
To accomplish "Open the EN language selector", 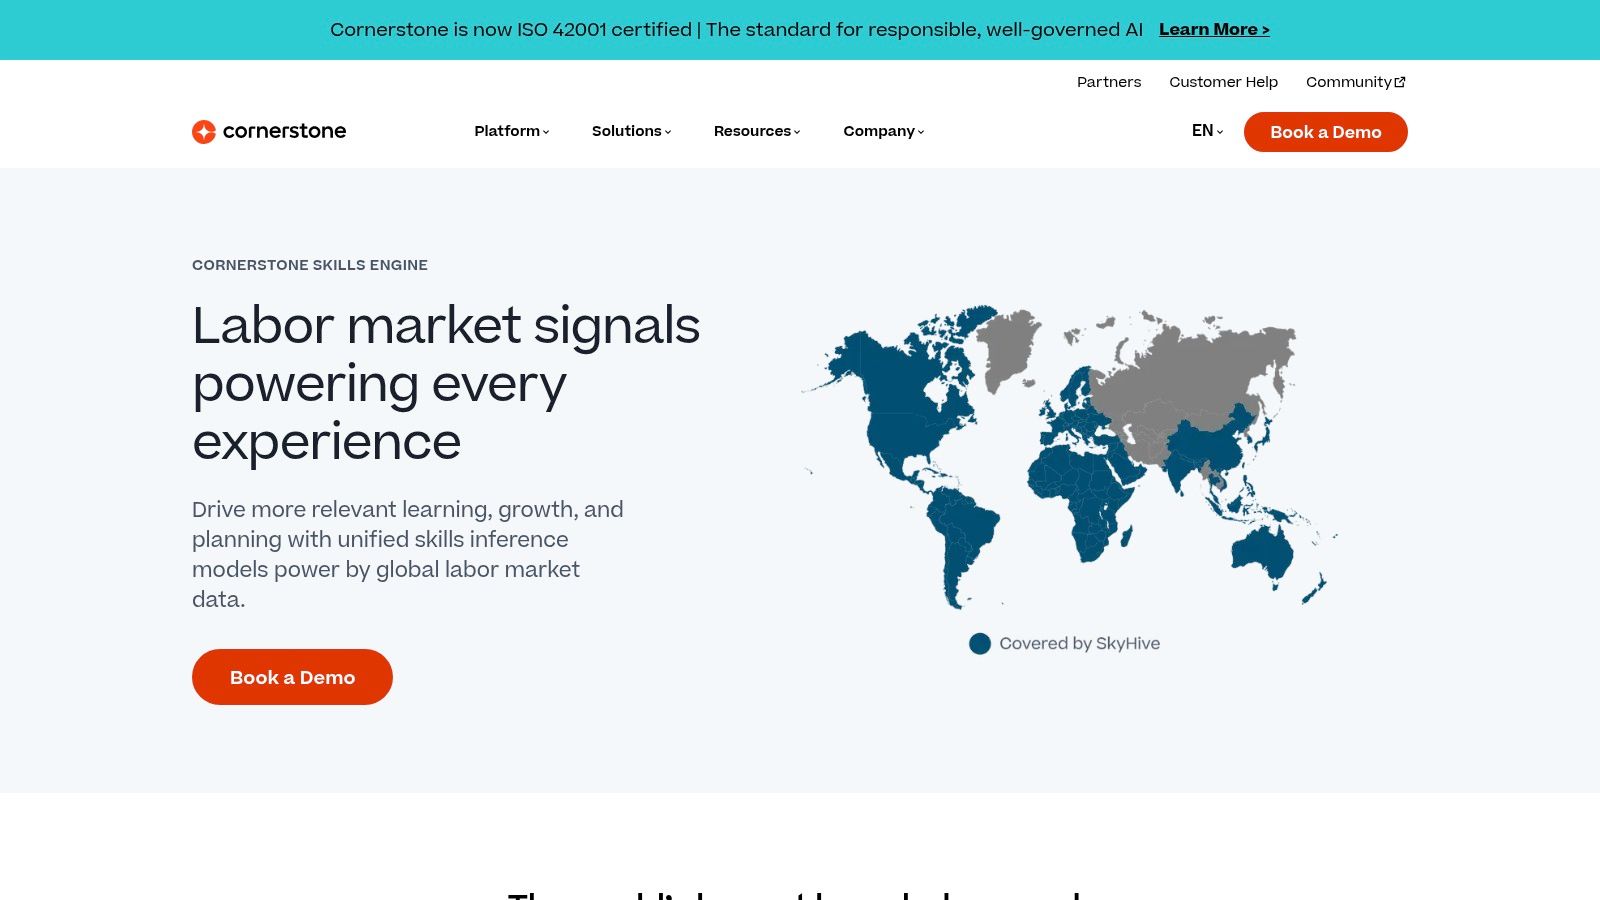I will coord(1207,131).
